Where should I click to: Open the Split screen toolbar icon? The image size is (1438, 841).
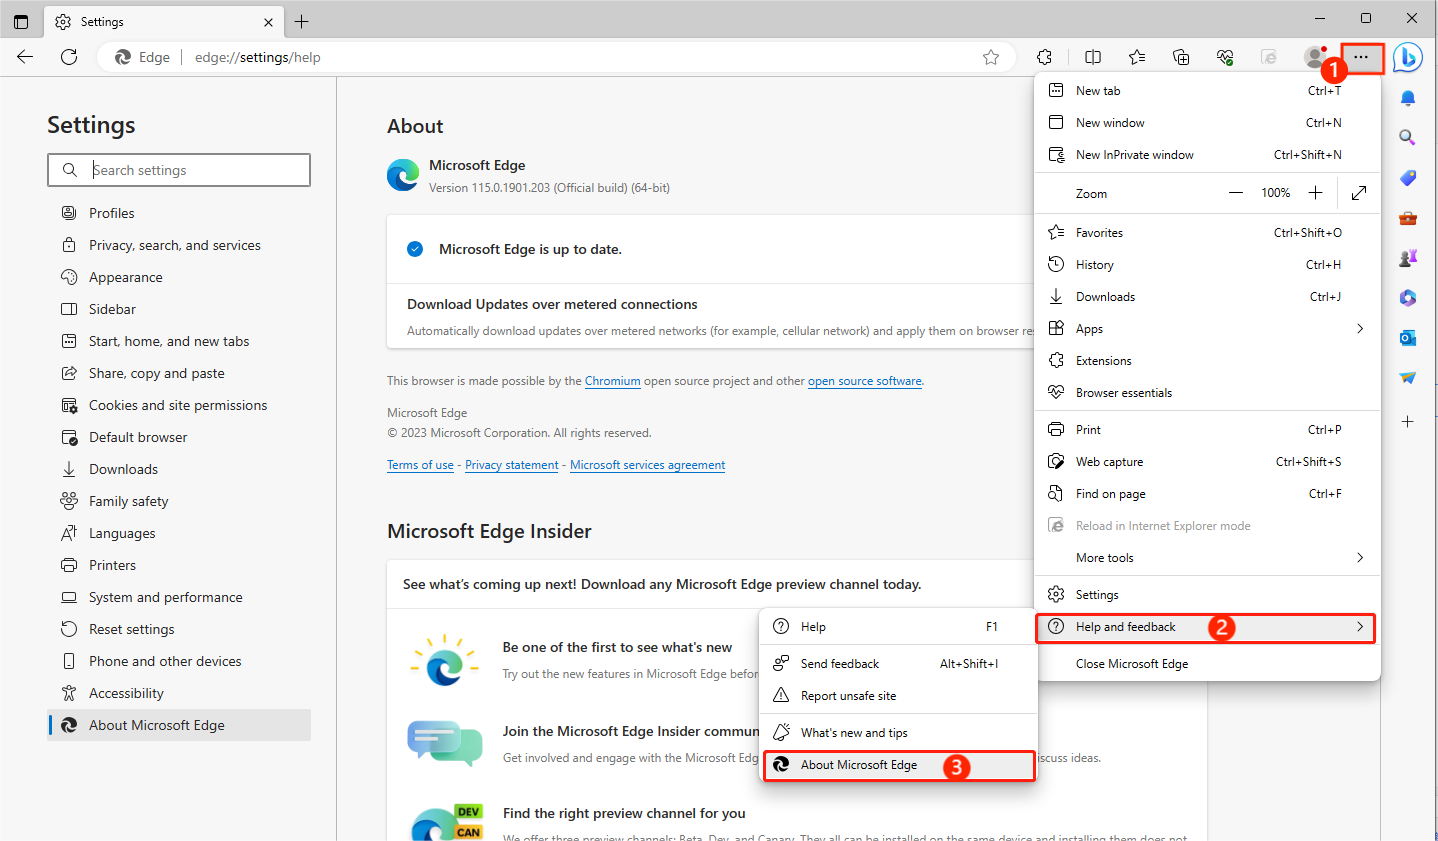click(1093, 57)
